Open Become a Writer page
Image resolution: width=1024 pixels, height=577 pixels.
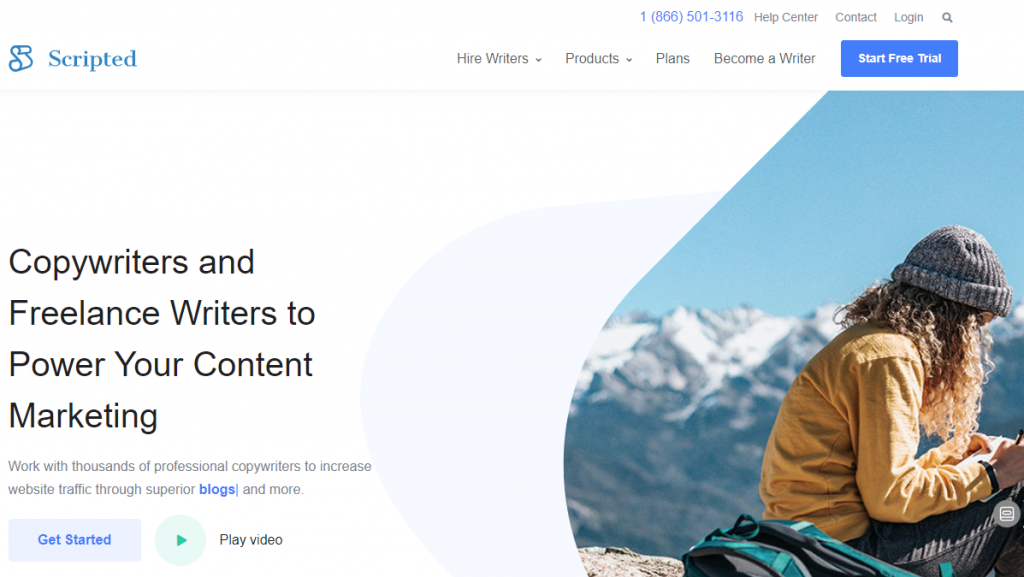pos(764,58)
